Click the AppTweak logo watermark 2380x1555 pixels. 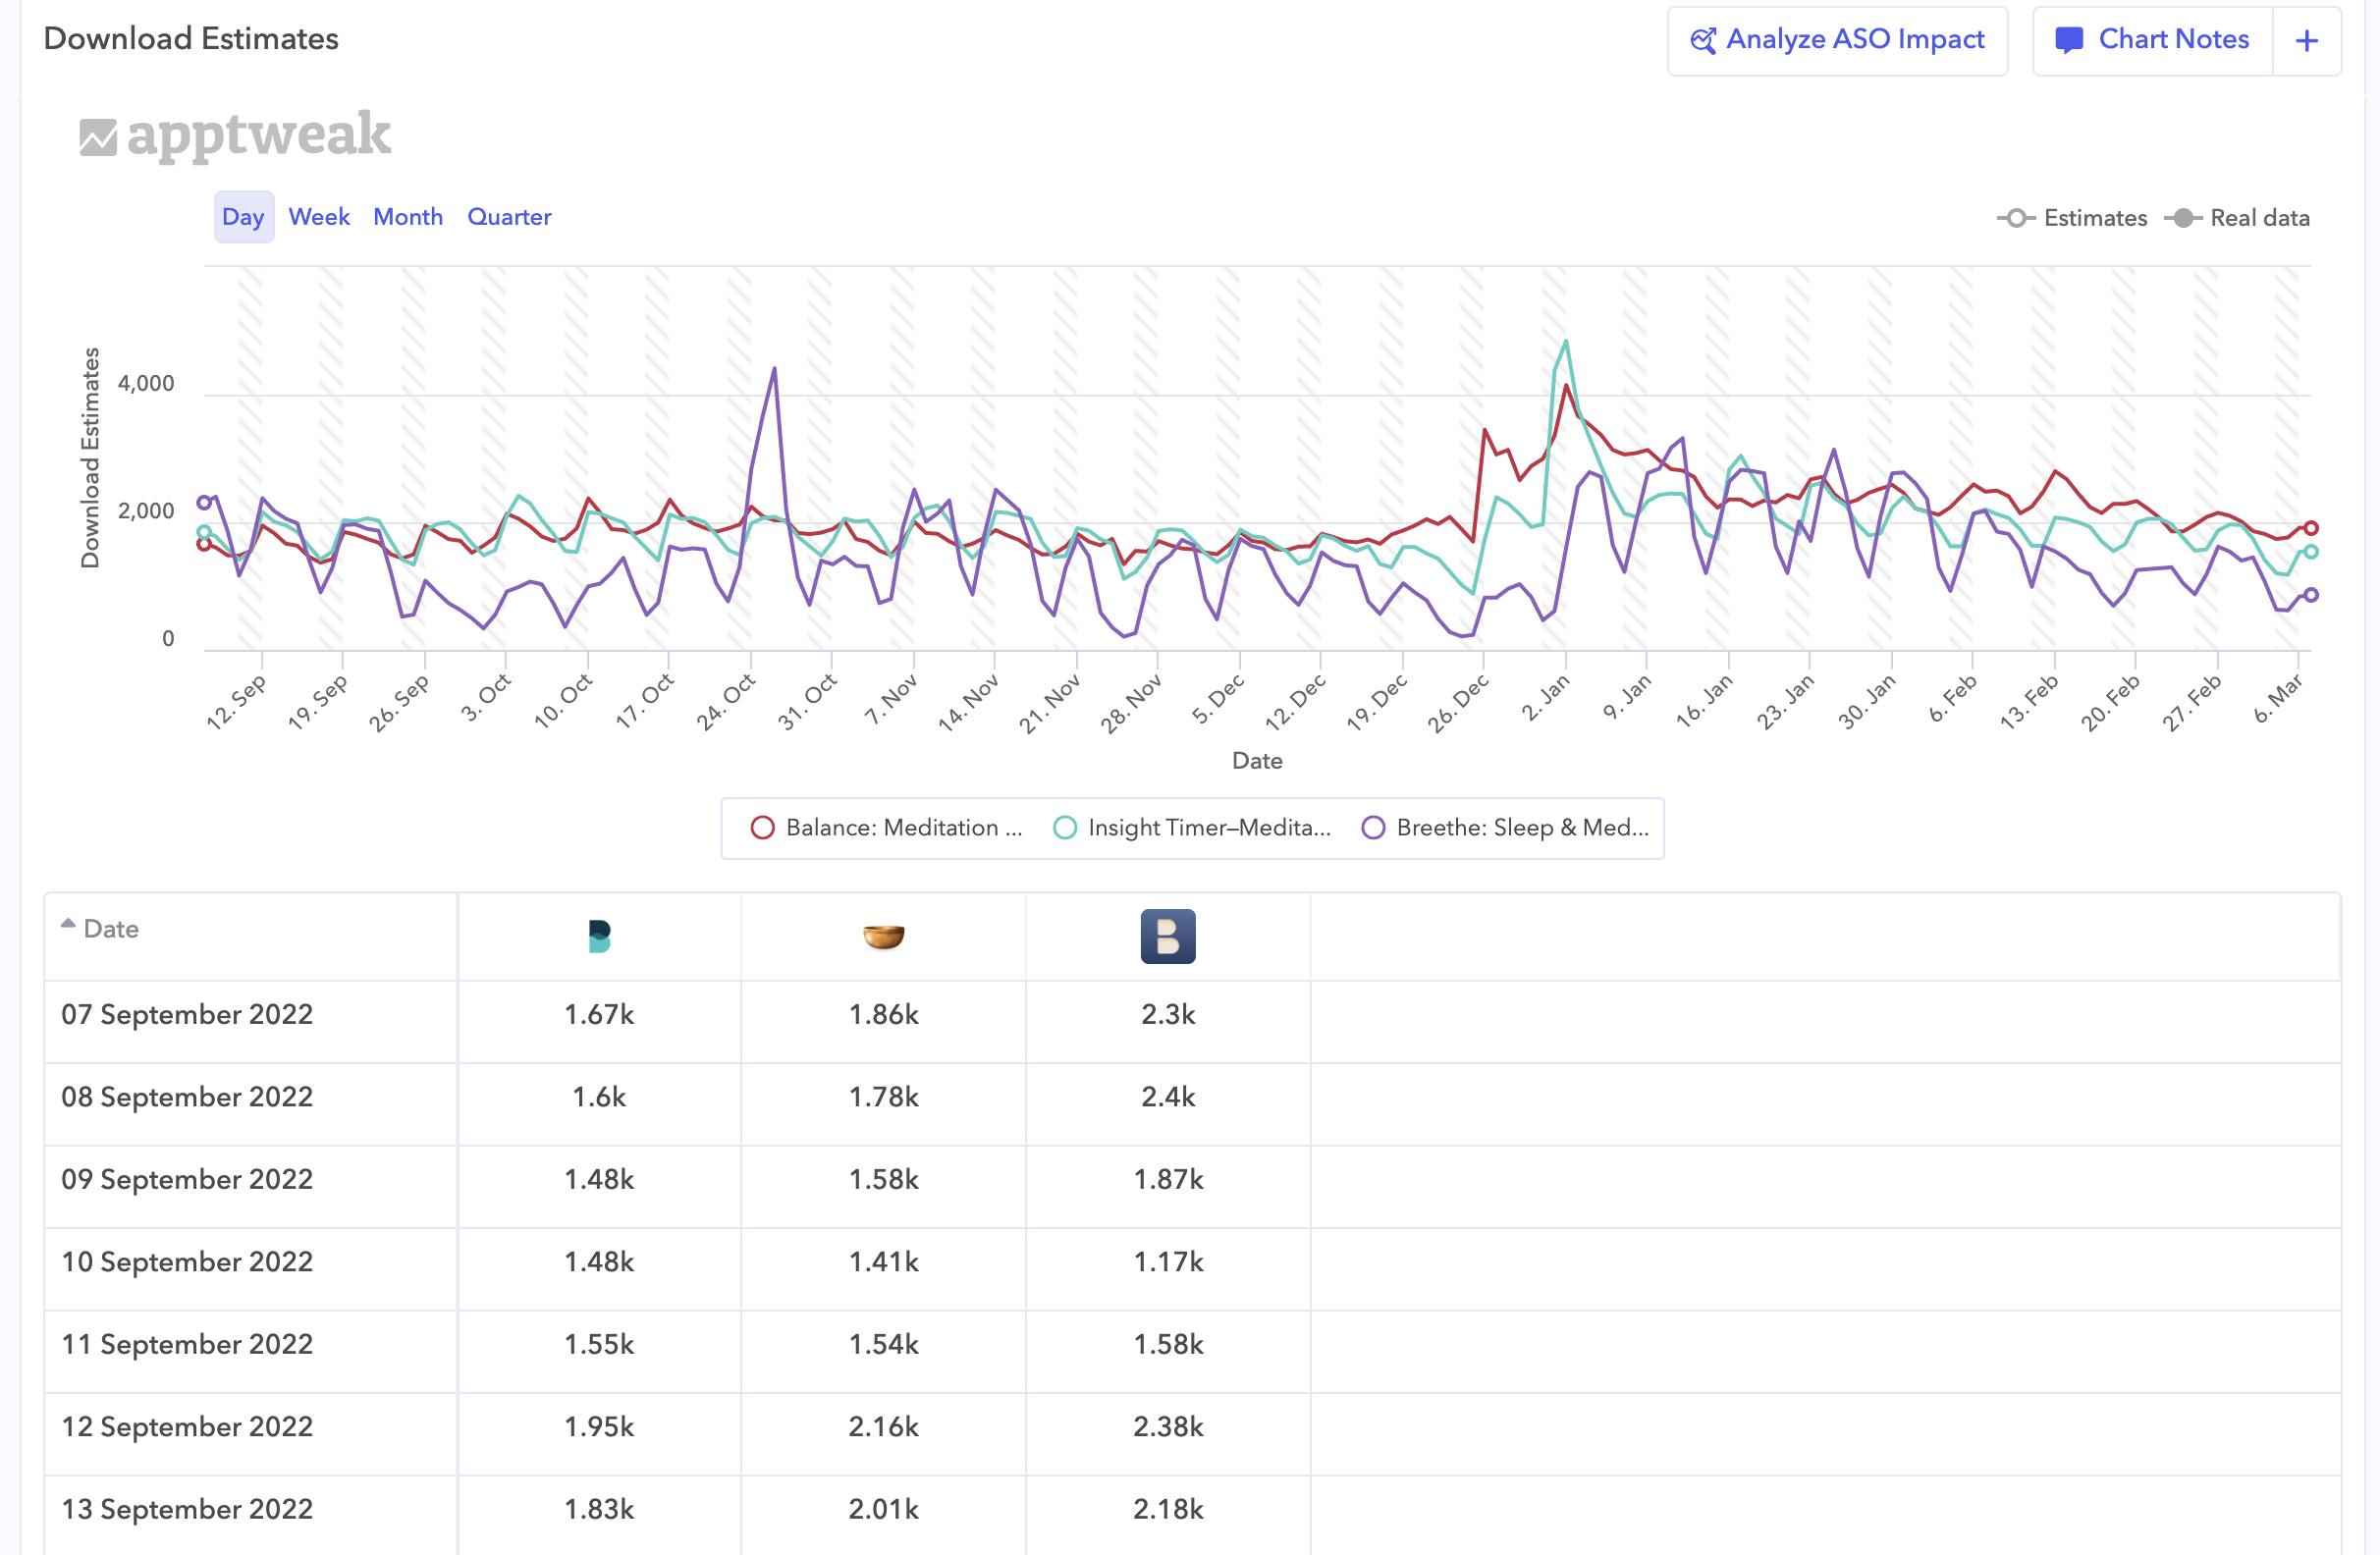click(235, 136)
